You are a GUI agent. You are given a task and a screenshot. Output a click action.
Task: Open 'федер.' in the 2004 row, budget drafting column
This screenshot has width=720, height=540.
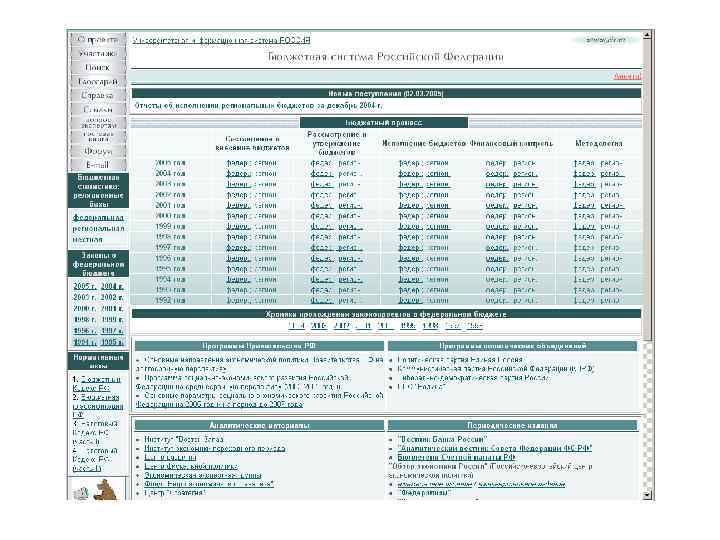(x=238, y=174)
